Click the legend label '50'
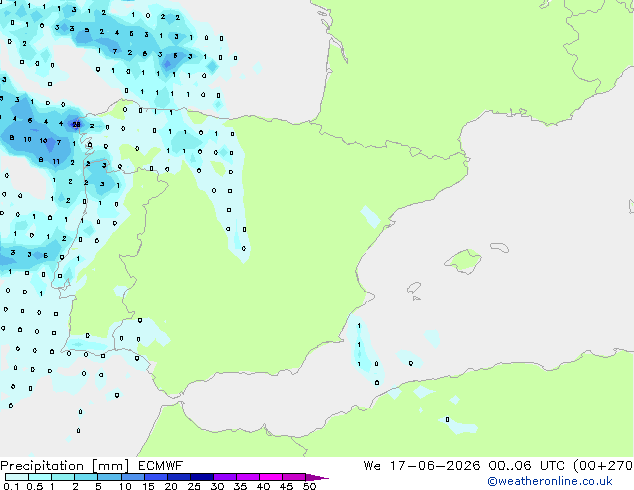 [309, 486]
